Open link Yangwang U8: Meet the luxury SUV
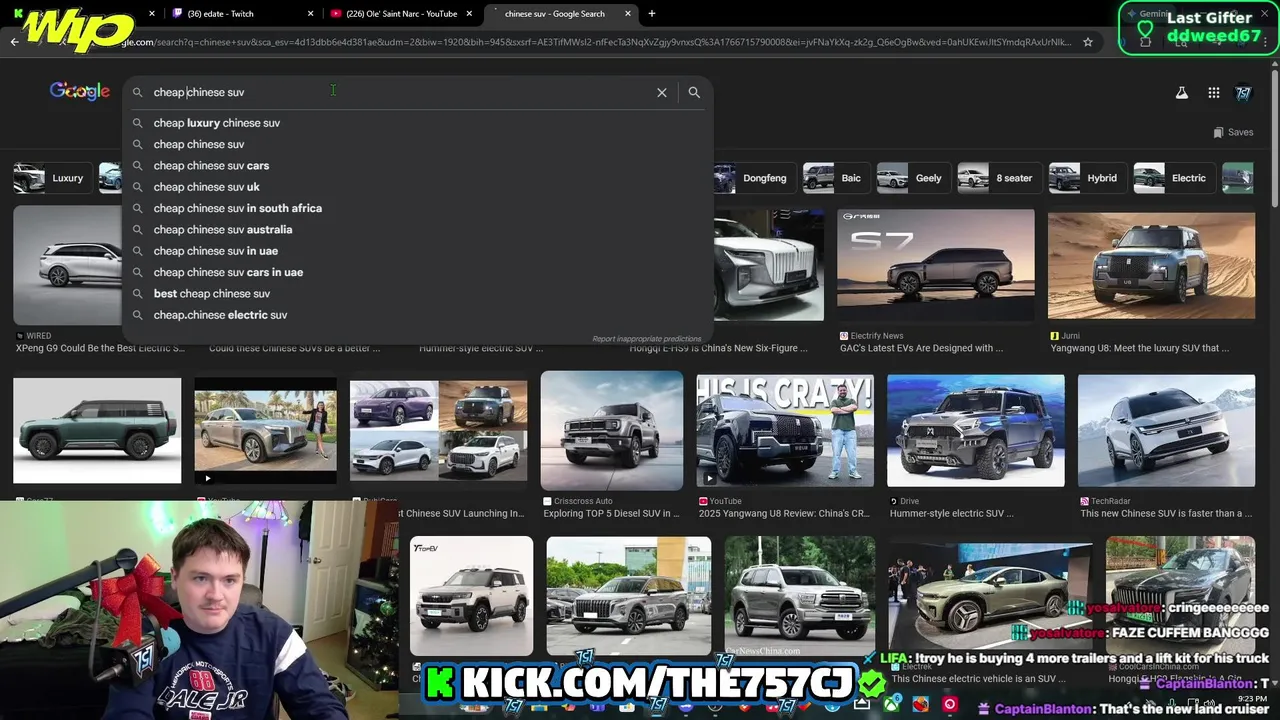The height and width of the screenshot is (720, 1280). coord(1139,348)
